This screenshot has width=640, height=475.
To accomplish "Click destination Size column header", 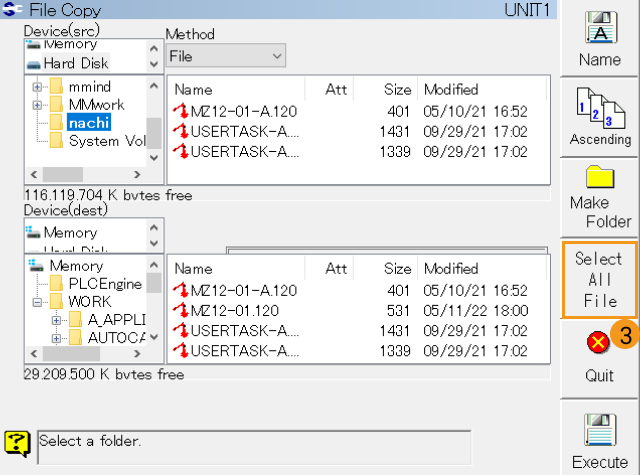I will 386,269.
